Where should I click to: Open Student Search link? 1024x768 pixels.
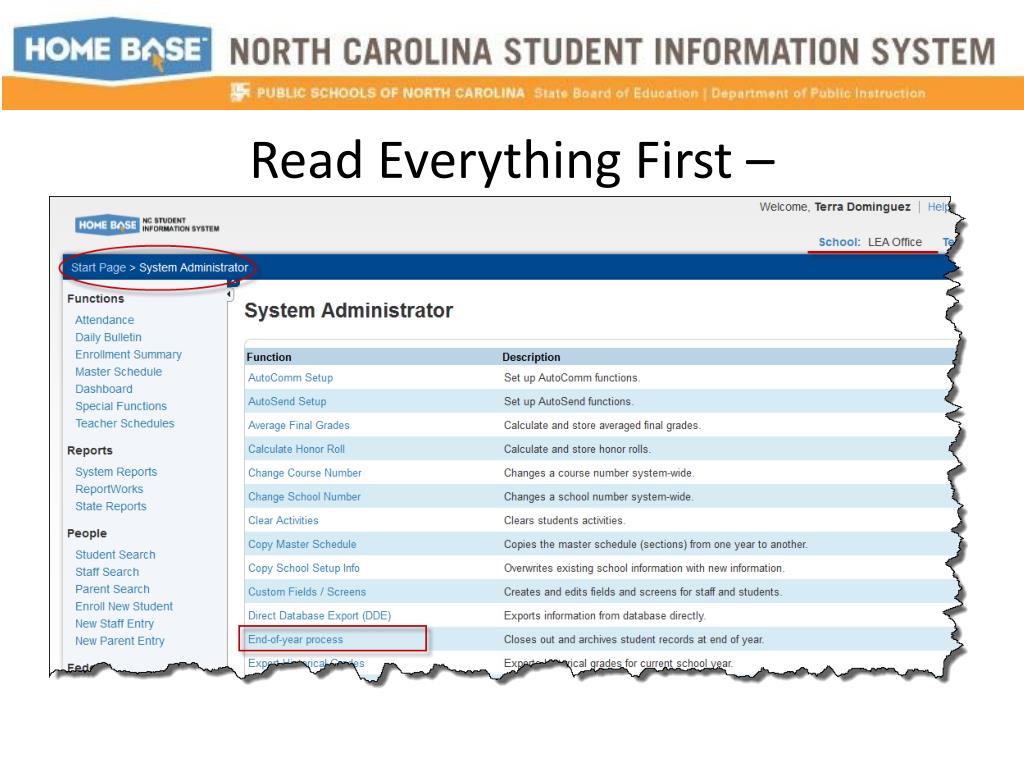point(116,554)
